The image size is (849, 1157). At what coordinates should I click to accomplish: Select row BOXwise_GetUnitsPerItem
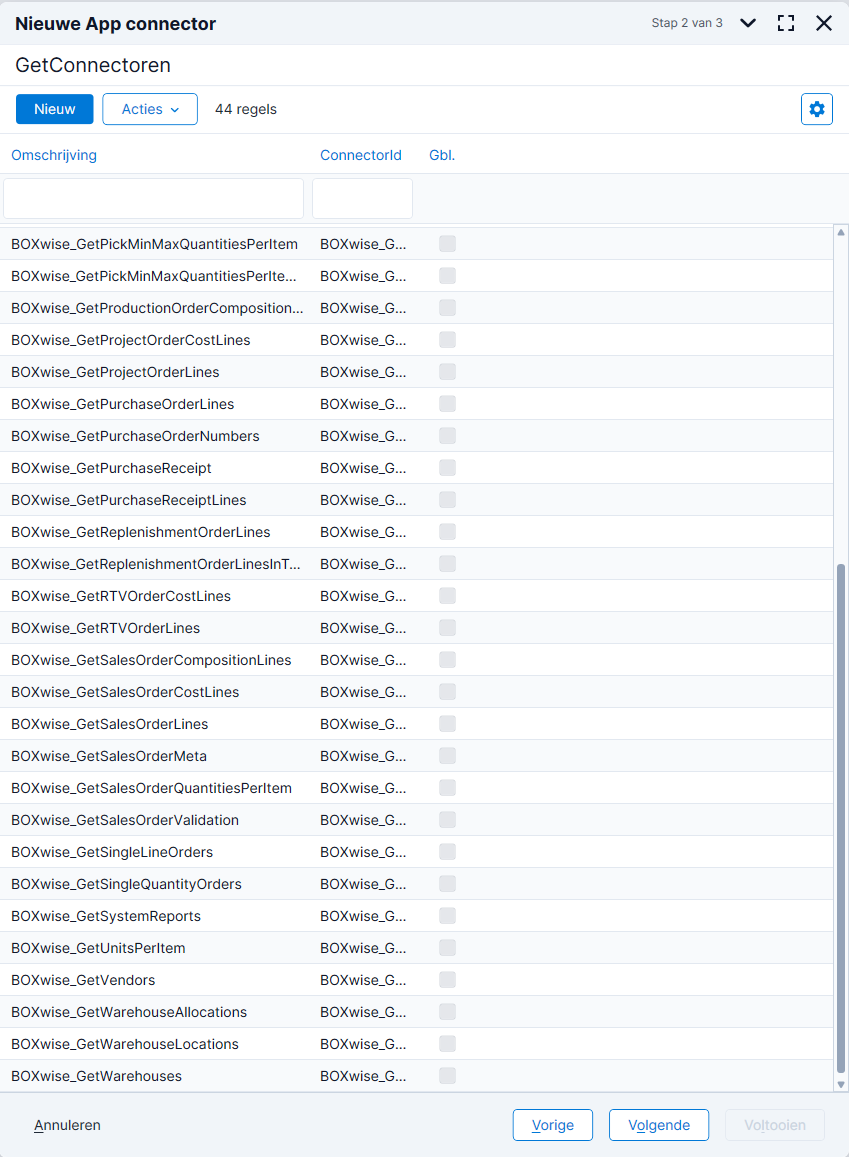(416, 948)
